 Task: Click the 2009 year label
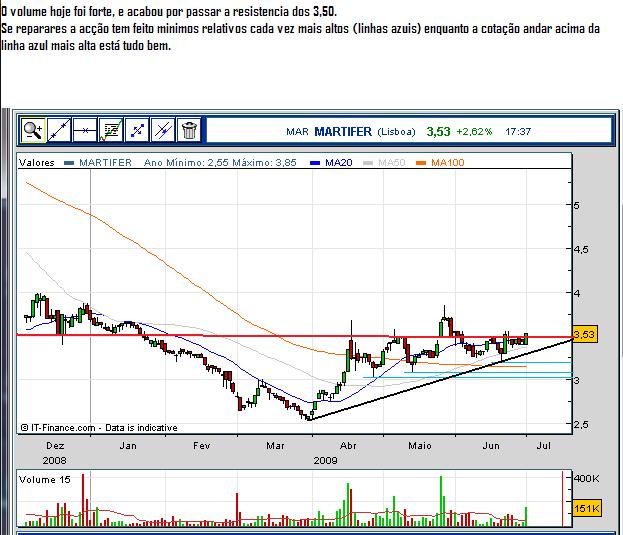tap(325, 461)
